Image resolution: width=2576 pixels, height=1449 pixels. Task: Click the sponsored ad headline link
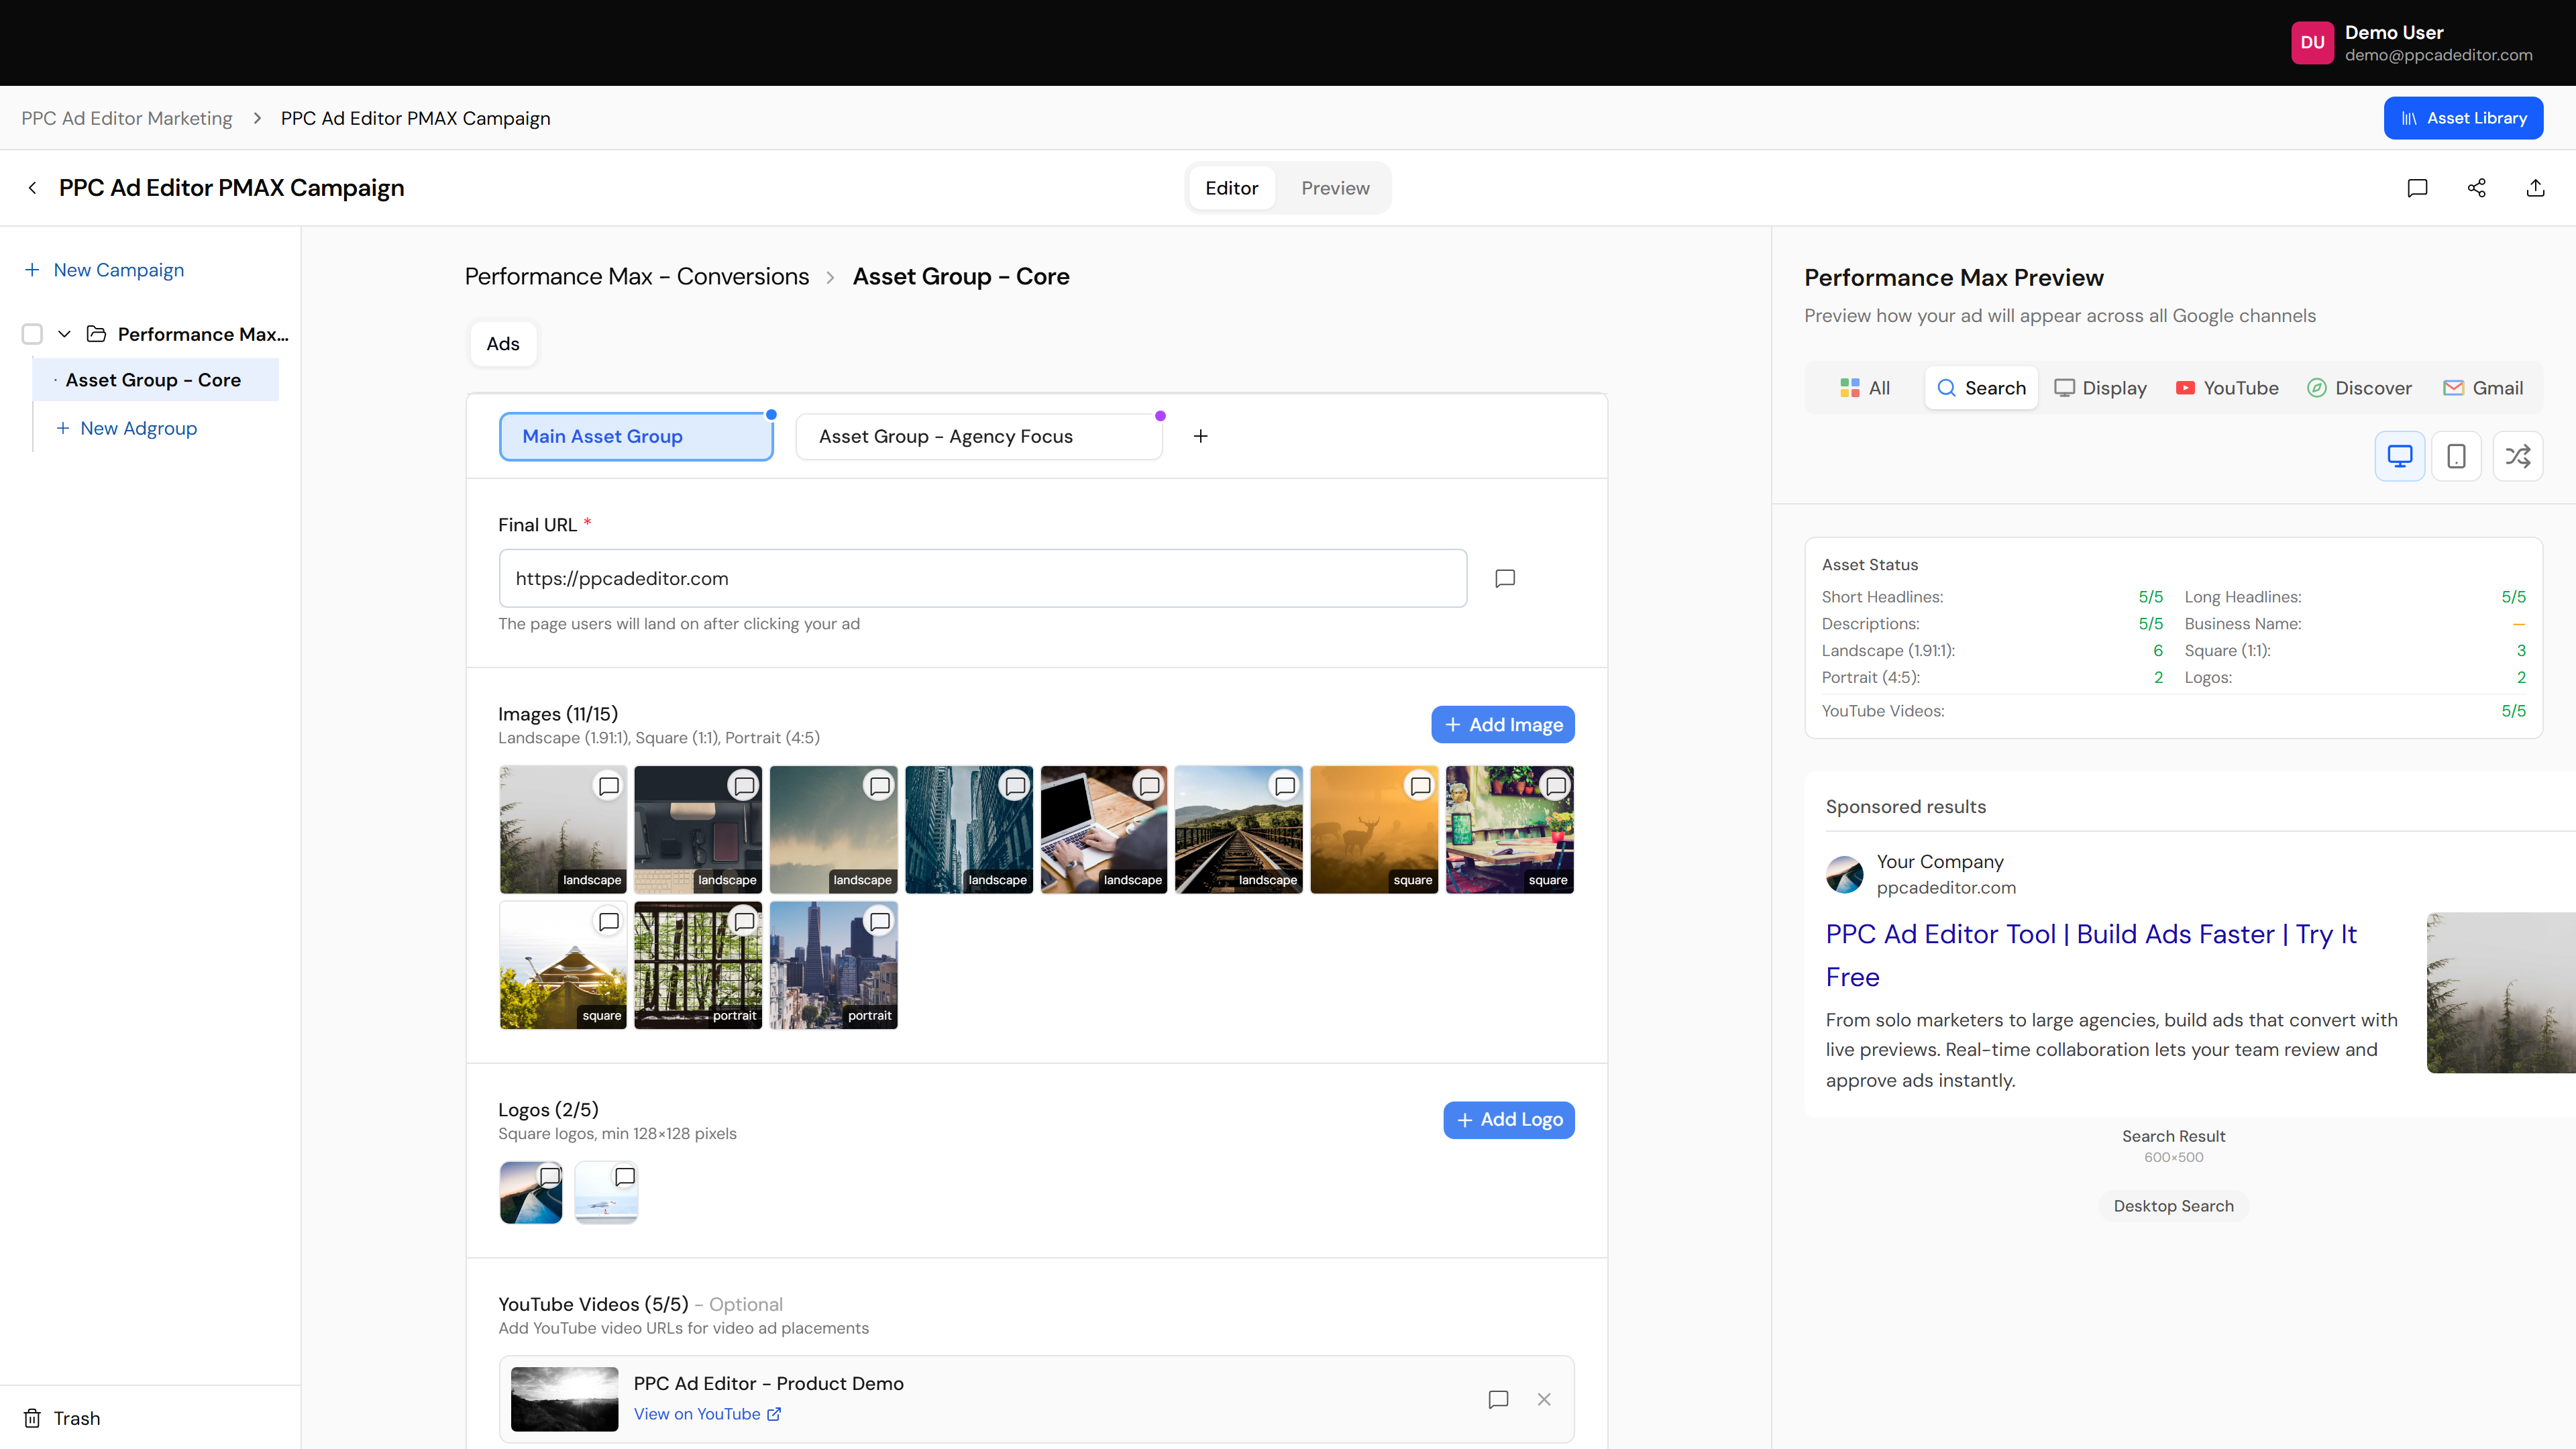click(x=2091, y=955)
